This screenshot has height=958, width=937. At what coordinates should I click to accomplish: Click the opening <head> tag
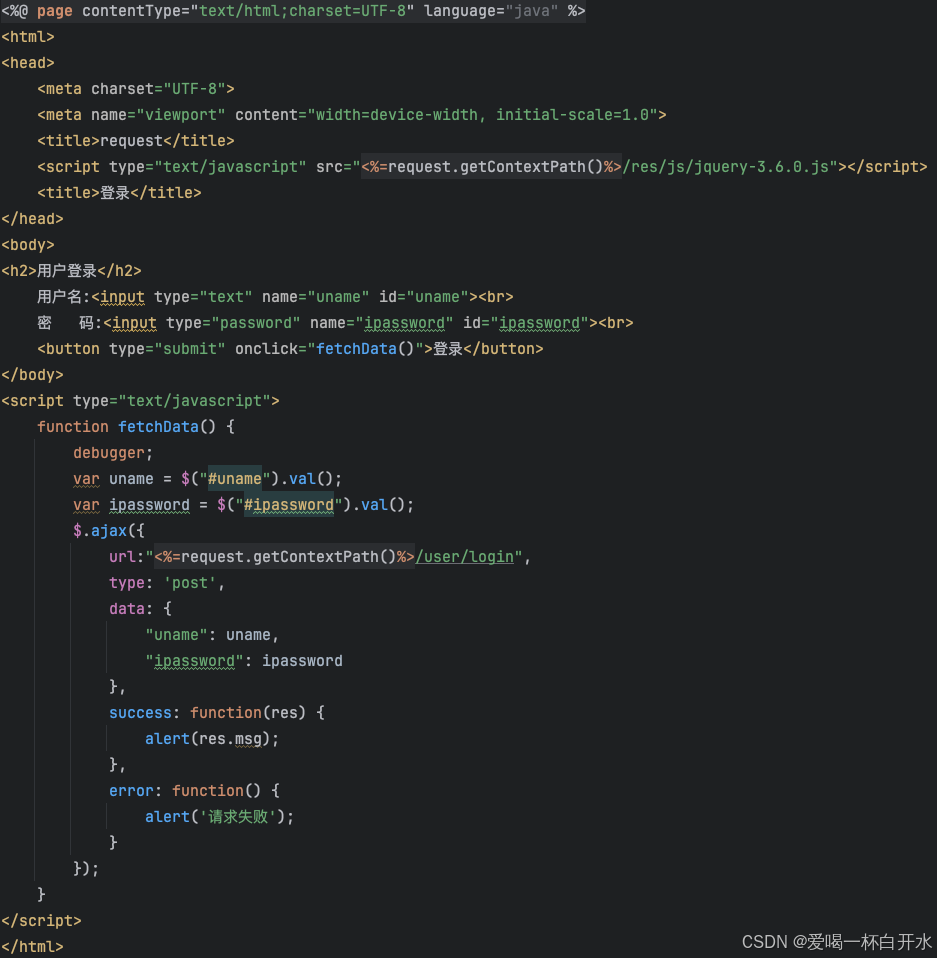pyautogui.click(x=27, y=63)
